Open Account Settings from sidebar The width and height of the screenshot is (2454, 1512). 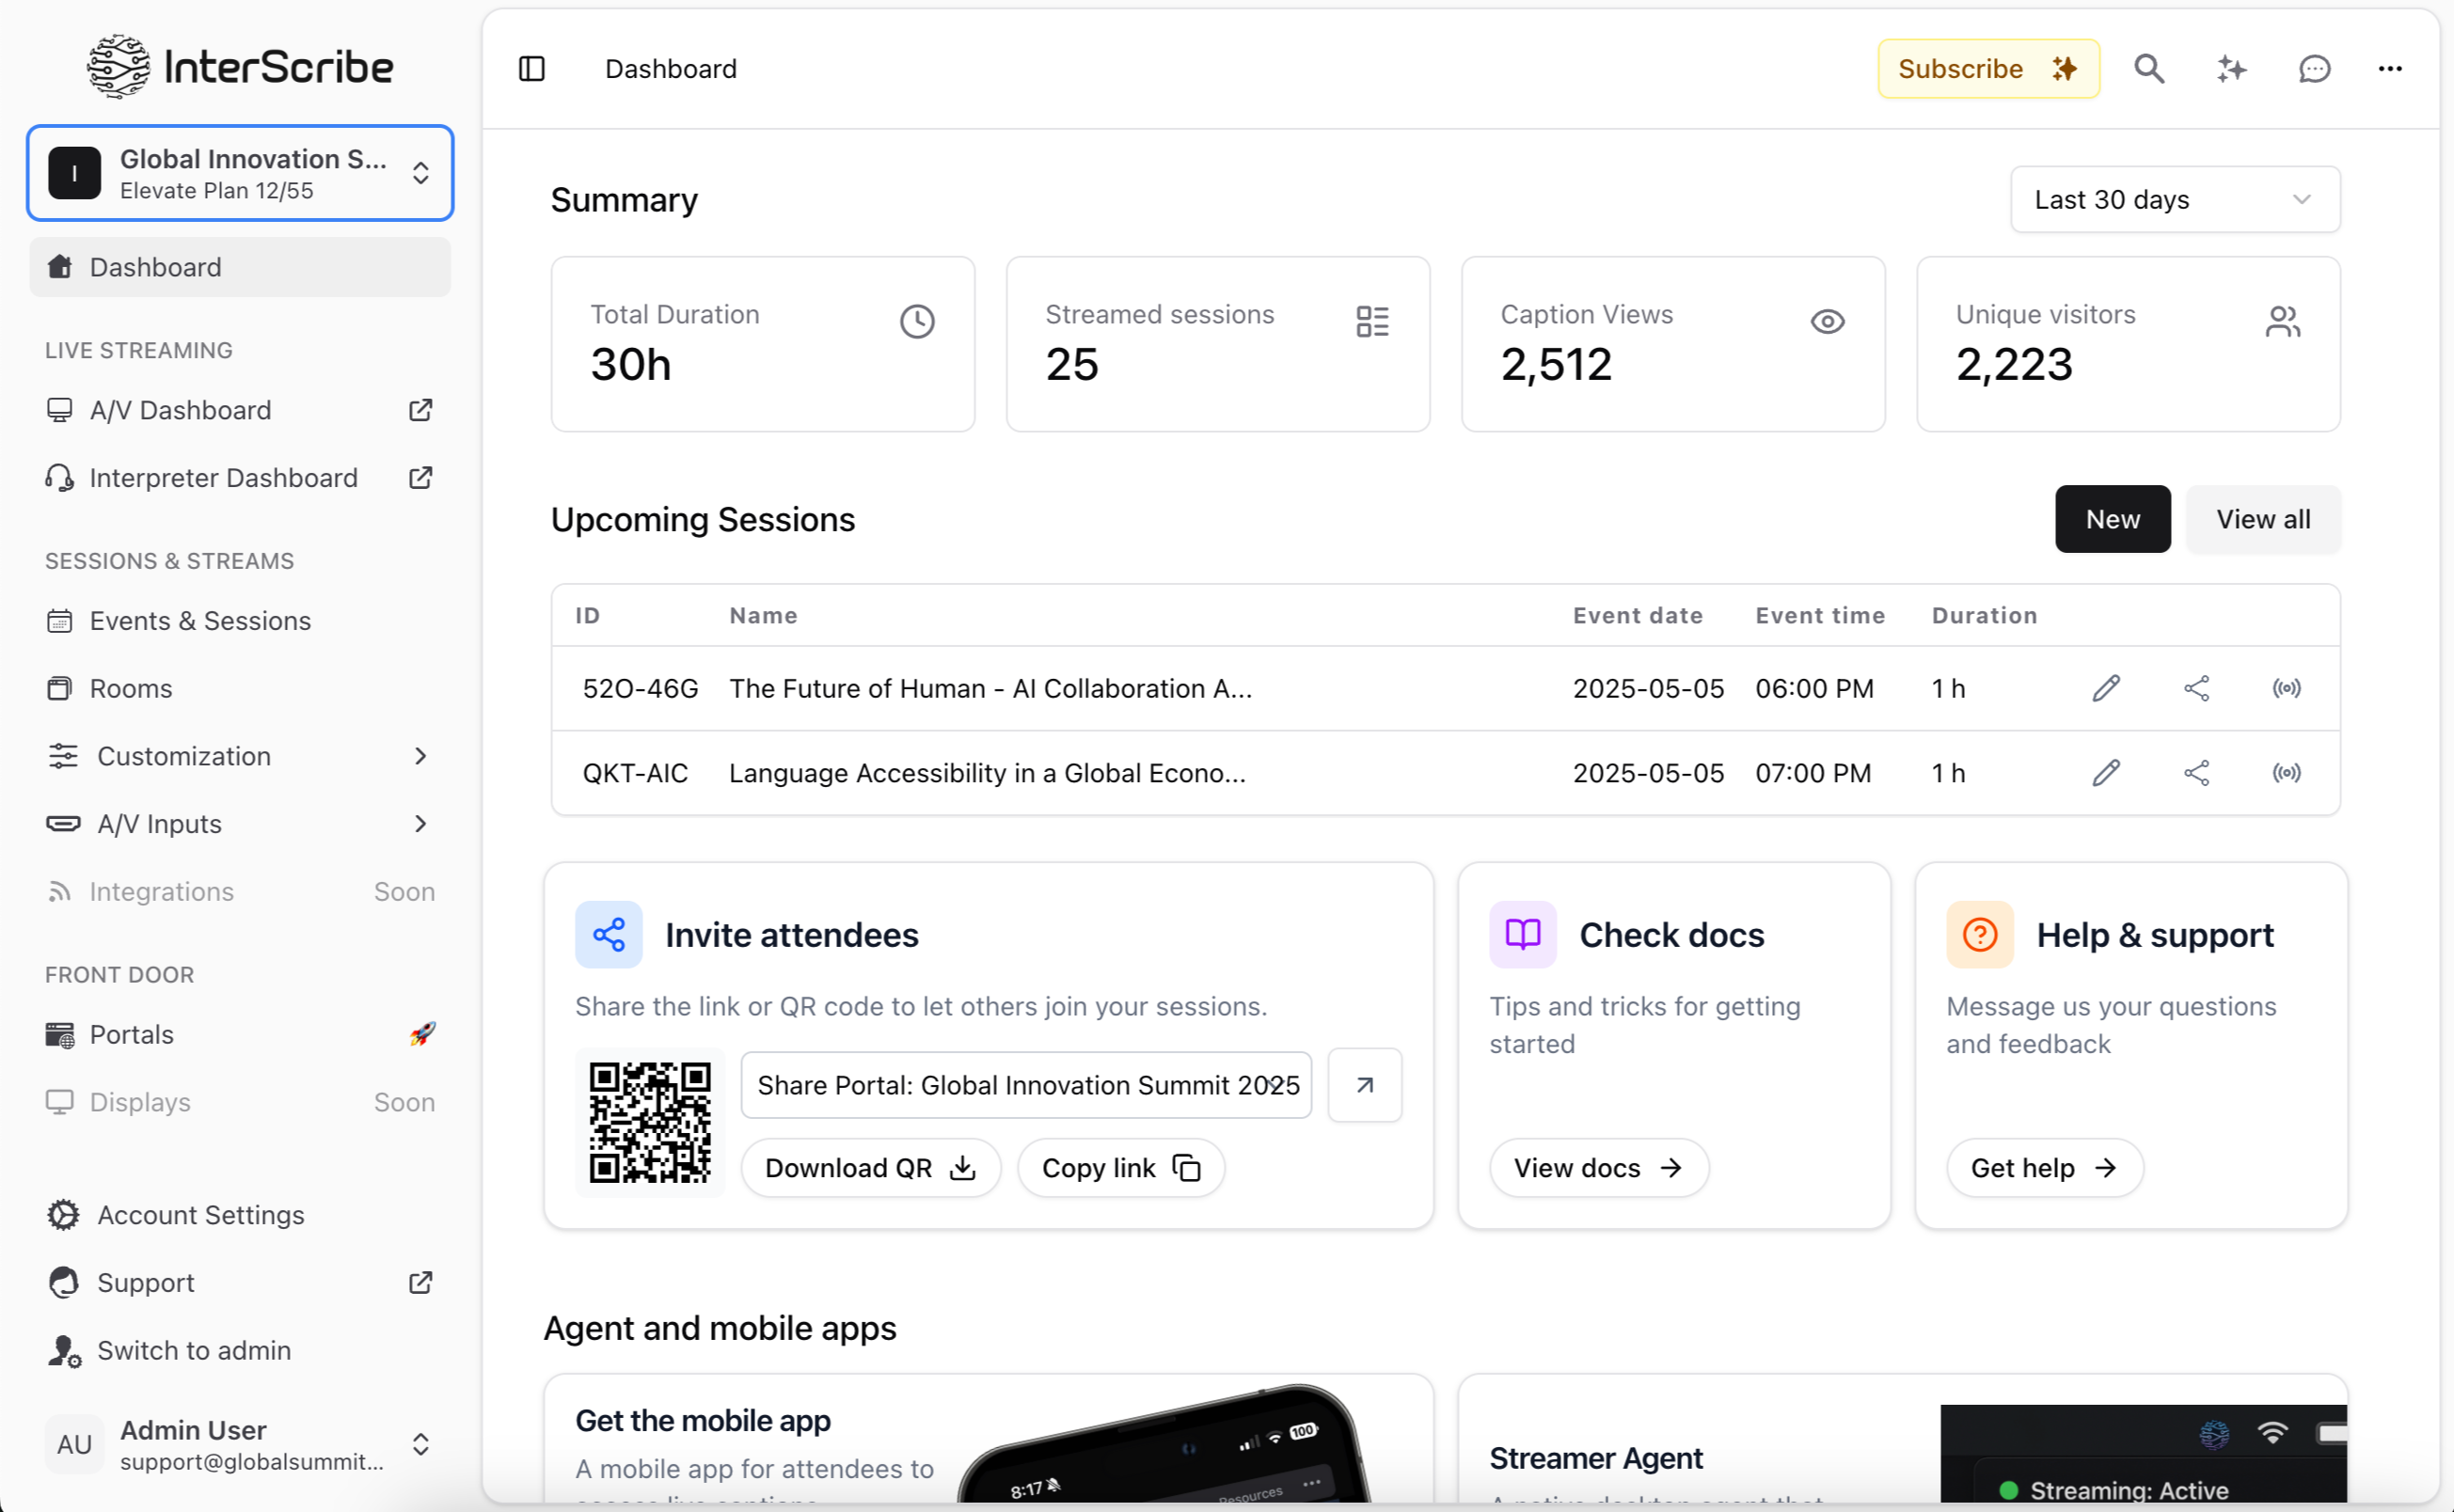point(200,1215)
